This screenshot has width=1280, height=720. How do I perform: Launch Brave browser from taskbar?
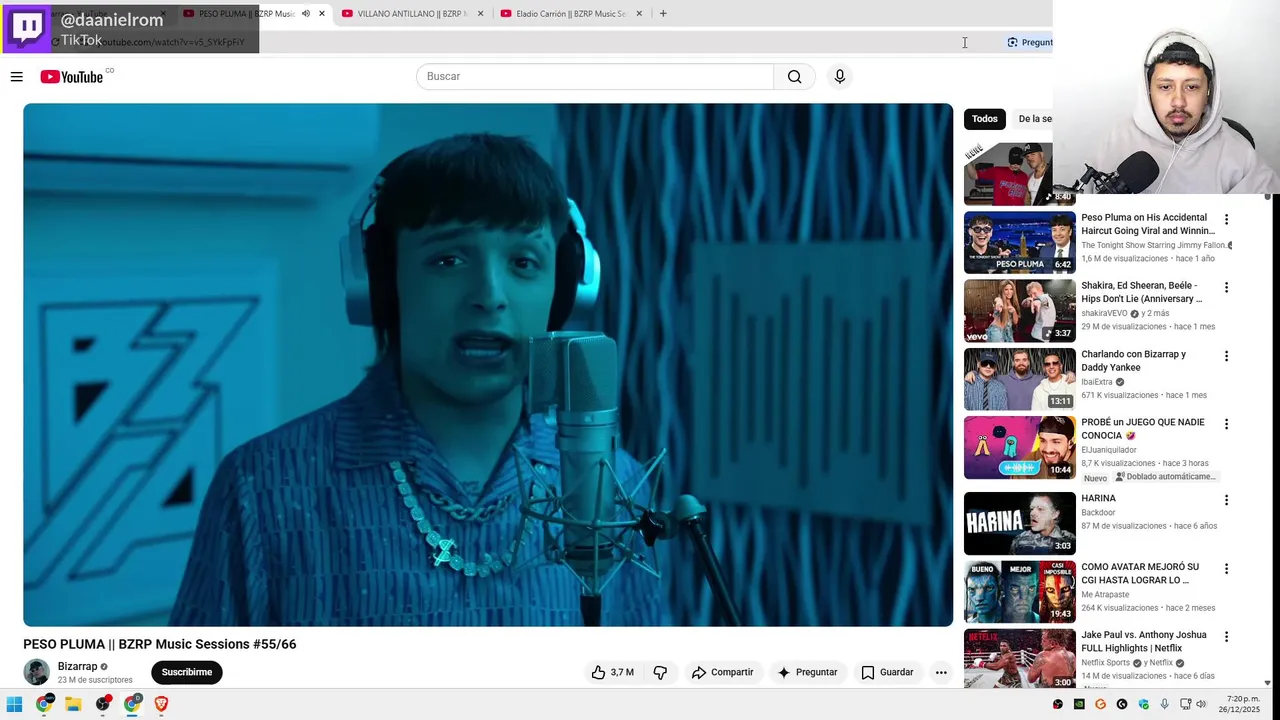tap(161, 704)
